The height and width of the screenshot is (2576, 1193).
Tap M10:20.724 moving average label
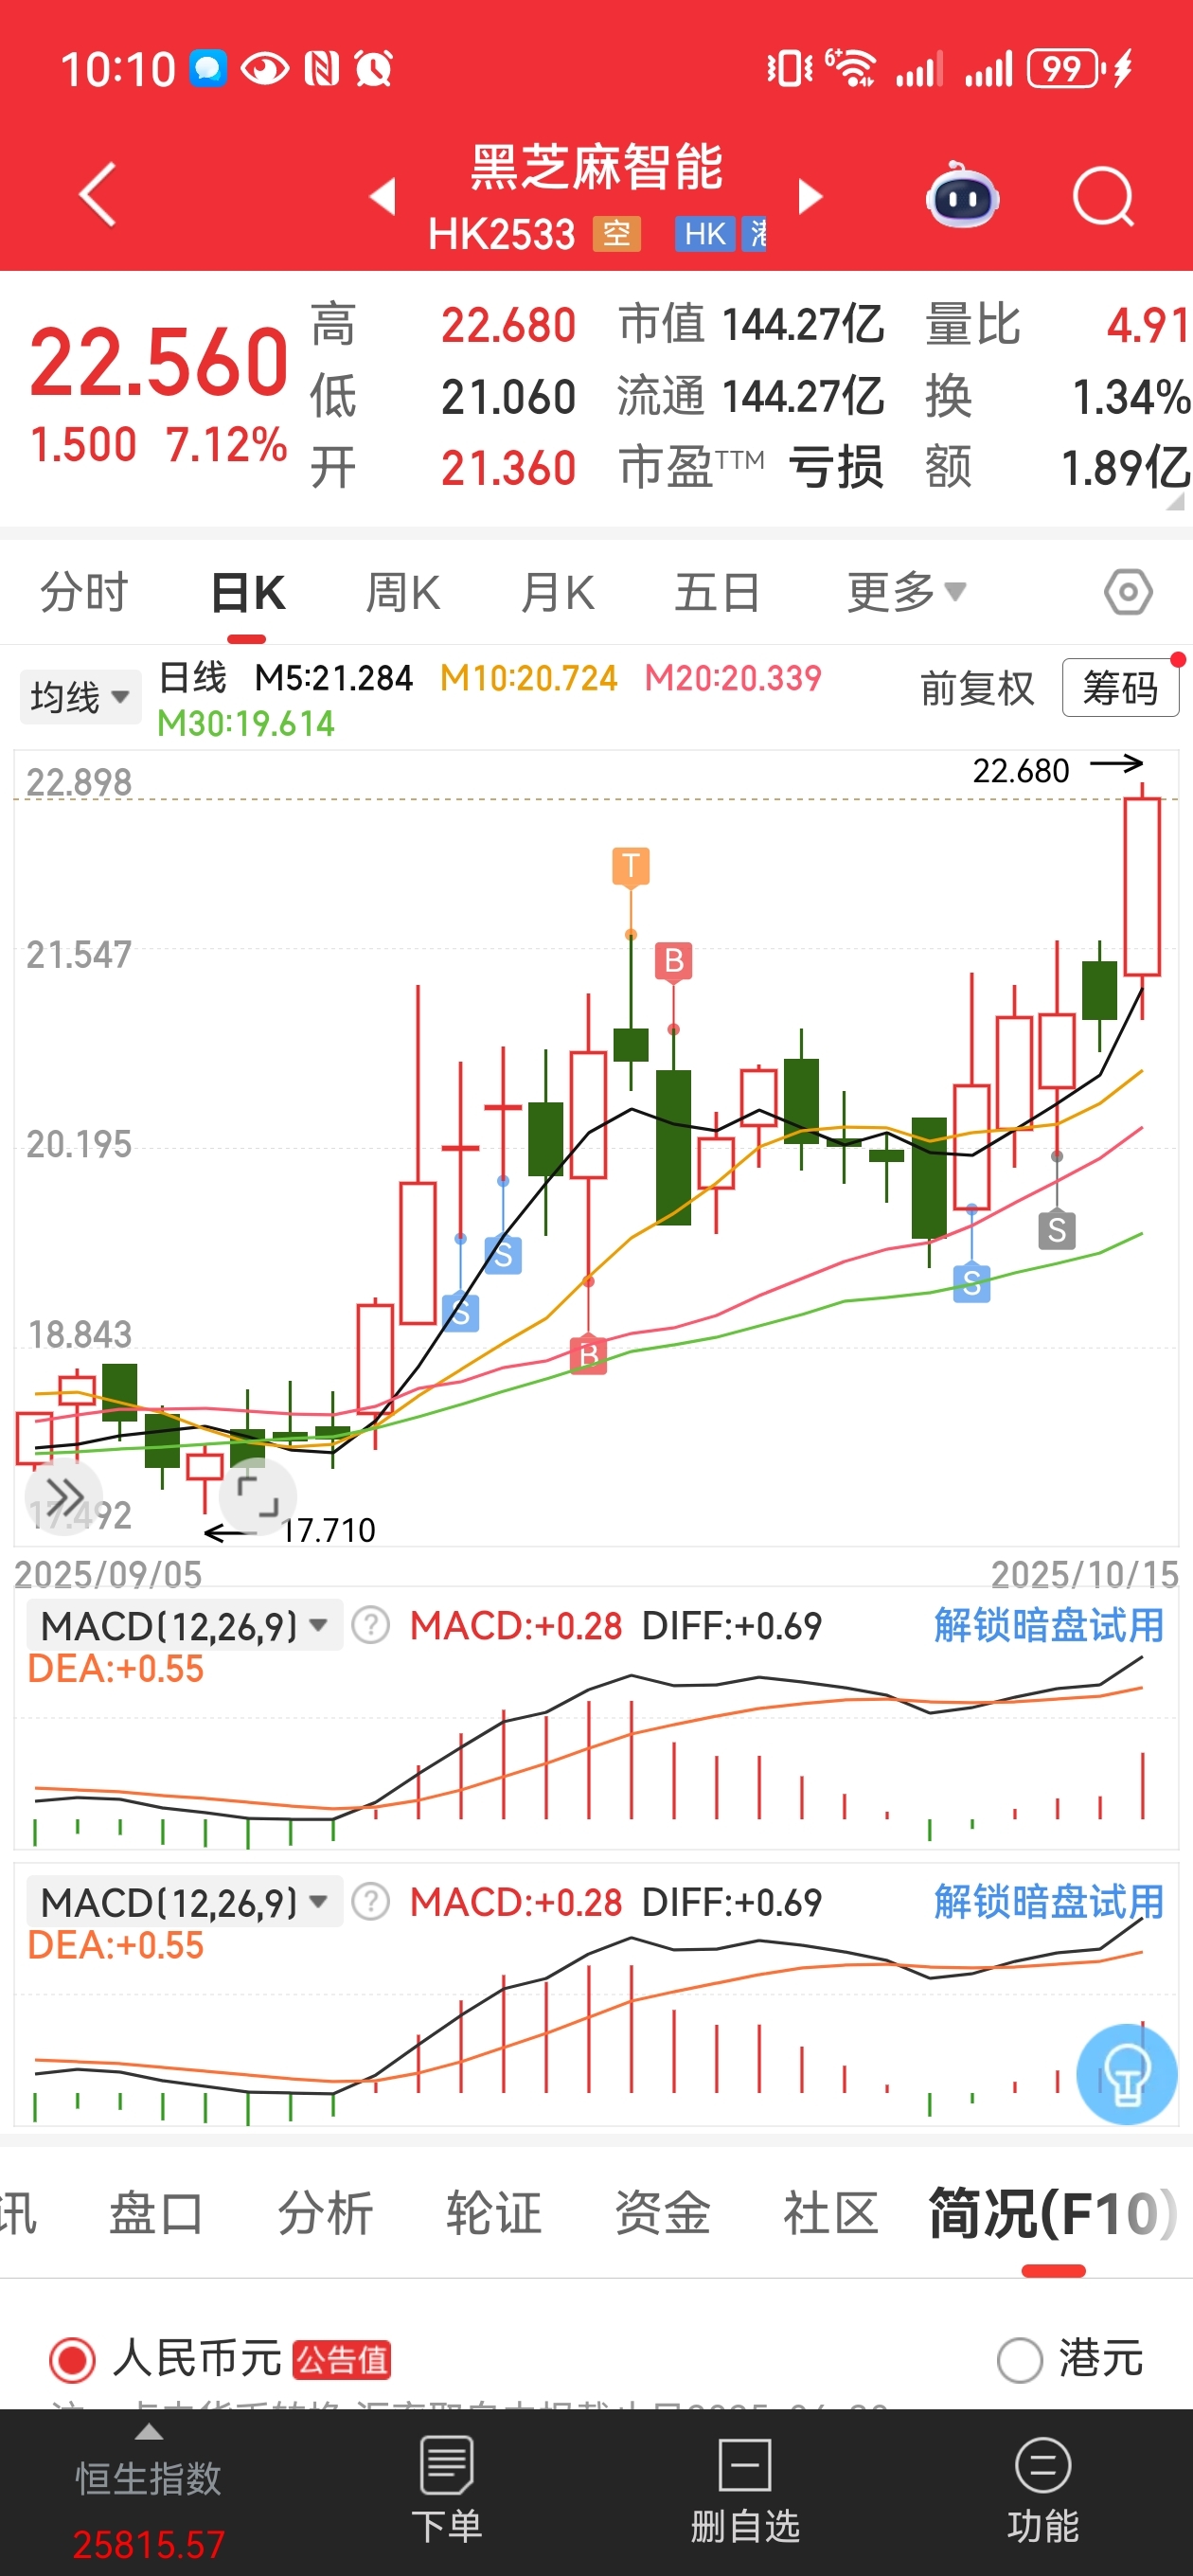528,678
